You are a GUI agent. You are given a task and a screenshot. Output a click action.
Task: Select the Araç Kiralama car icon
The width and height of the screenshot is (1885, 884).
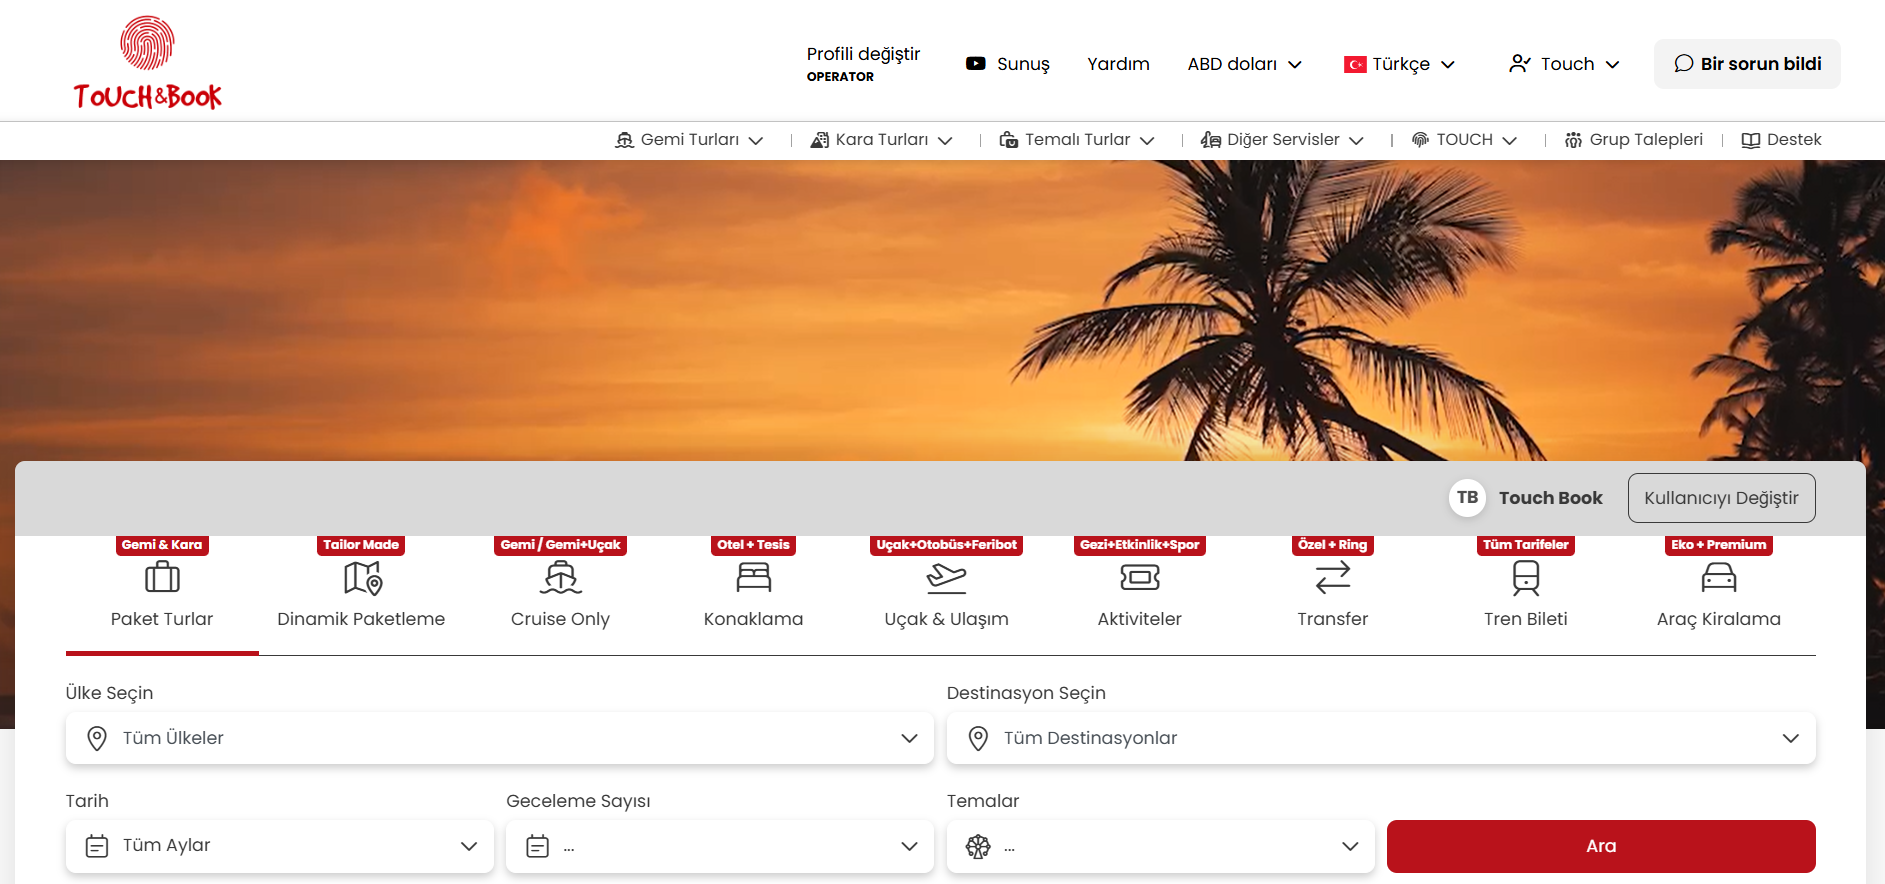[1719, 577]
